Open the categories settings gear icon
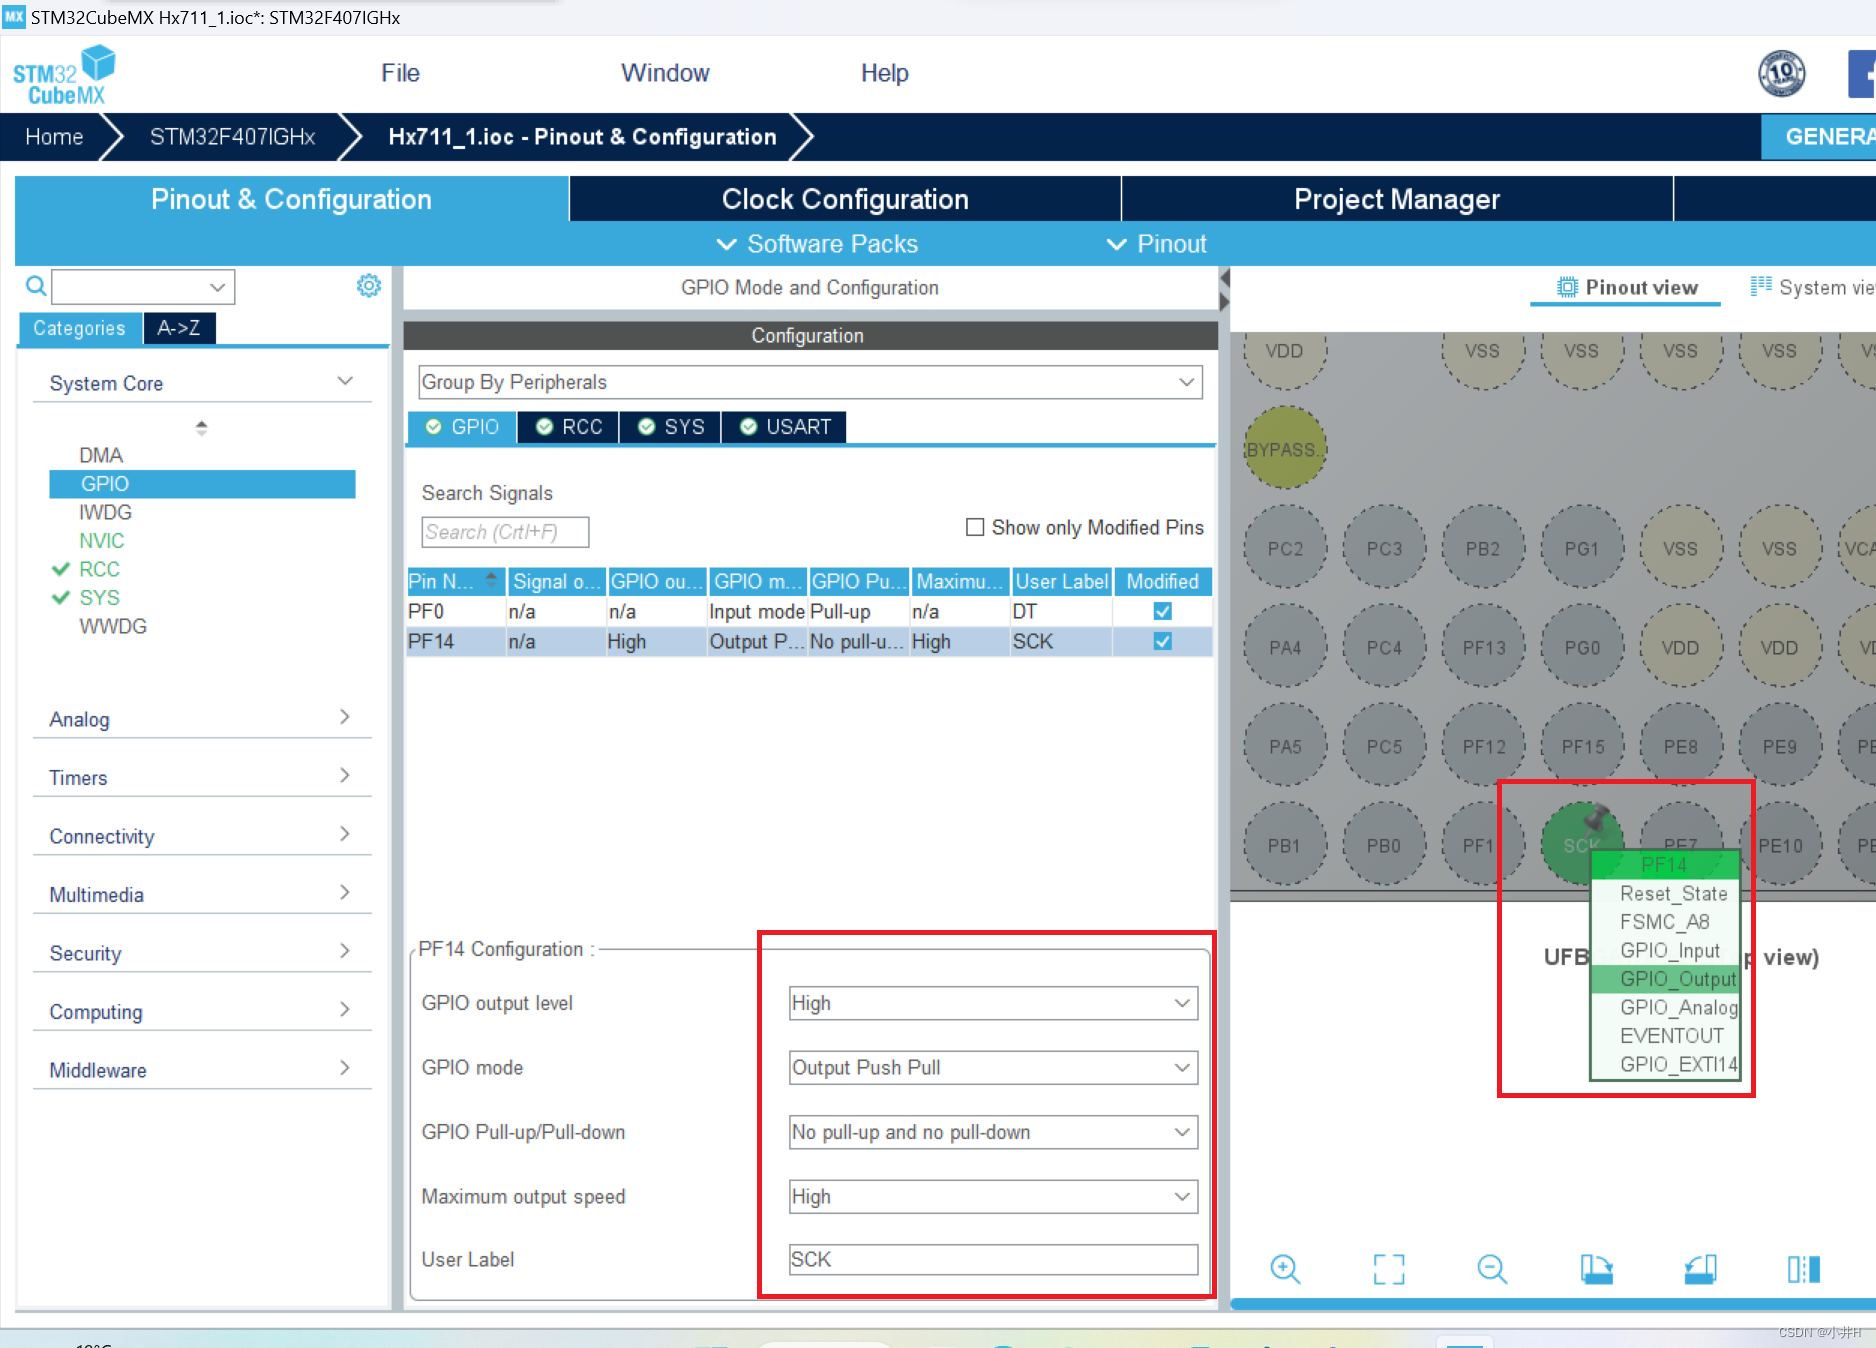The width and height of the screenshot is (1876, 1348). [369, 286]
